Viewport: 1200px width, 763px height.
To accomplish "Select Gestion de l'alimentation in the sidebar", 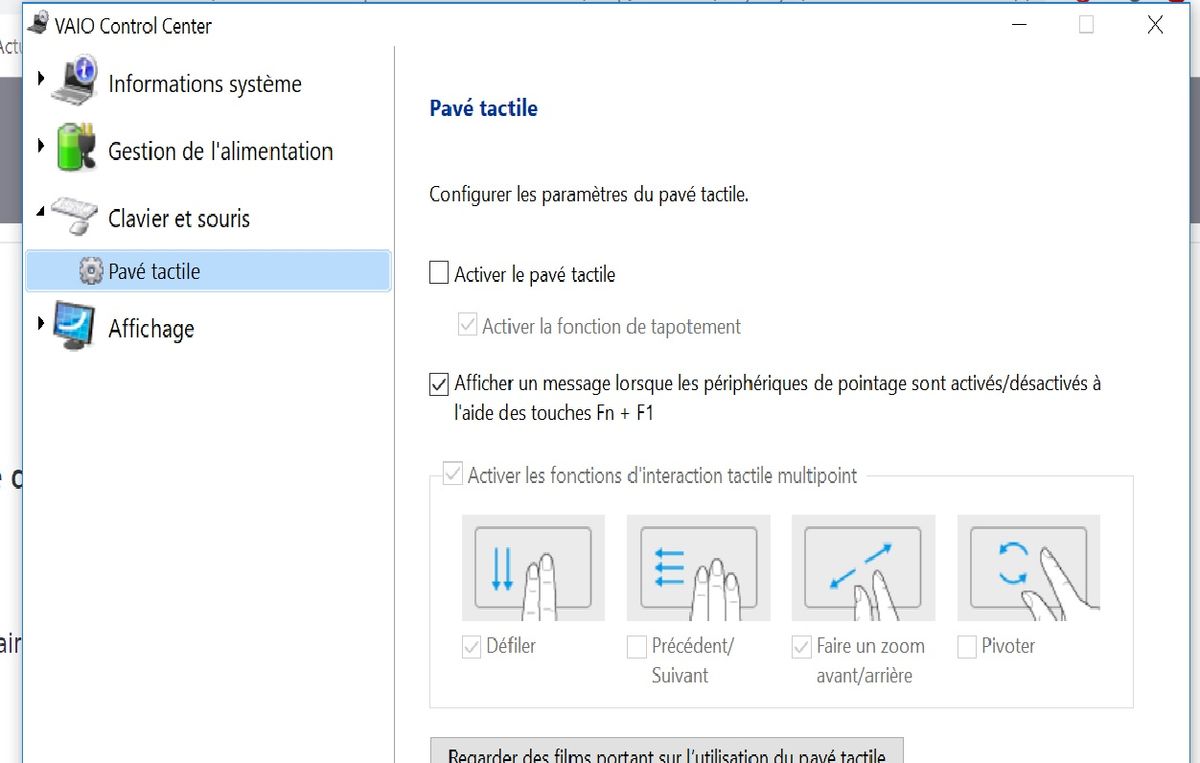I will click(x=220, y=151).
